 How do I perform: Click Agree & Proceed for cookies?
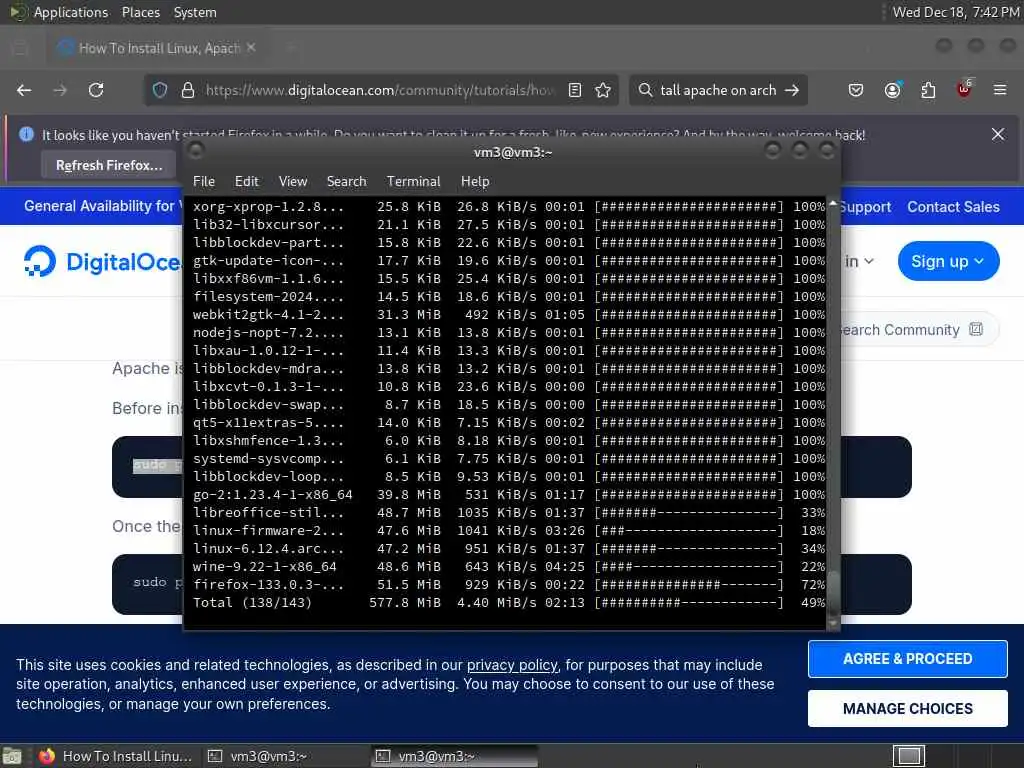[908, 659]
